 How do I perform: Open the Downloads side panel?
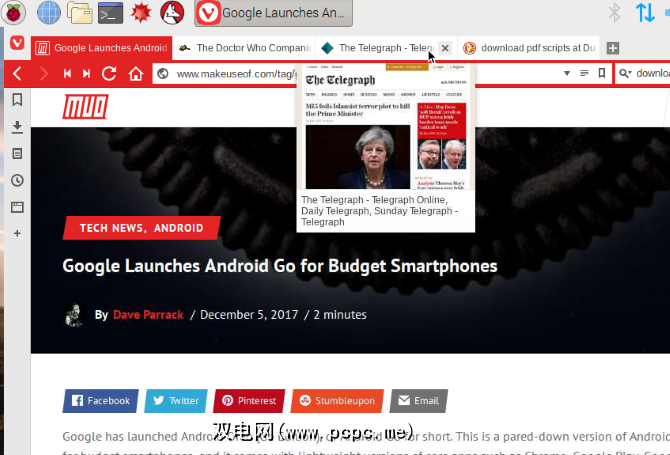[x=17, y=127]
